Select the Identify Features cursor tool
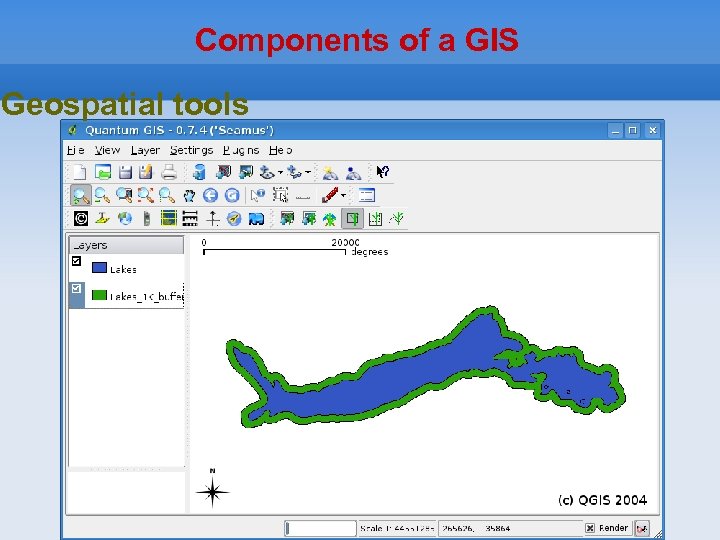This screenshot has height=540, width=720. [258, 196]
